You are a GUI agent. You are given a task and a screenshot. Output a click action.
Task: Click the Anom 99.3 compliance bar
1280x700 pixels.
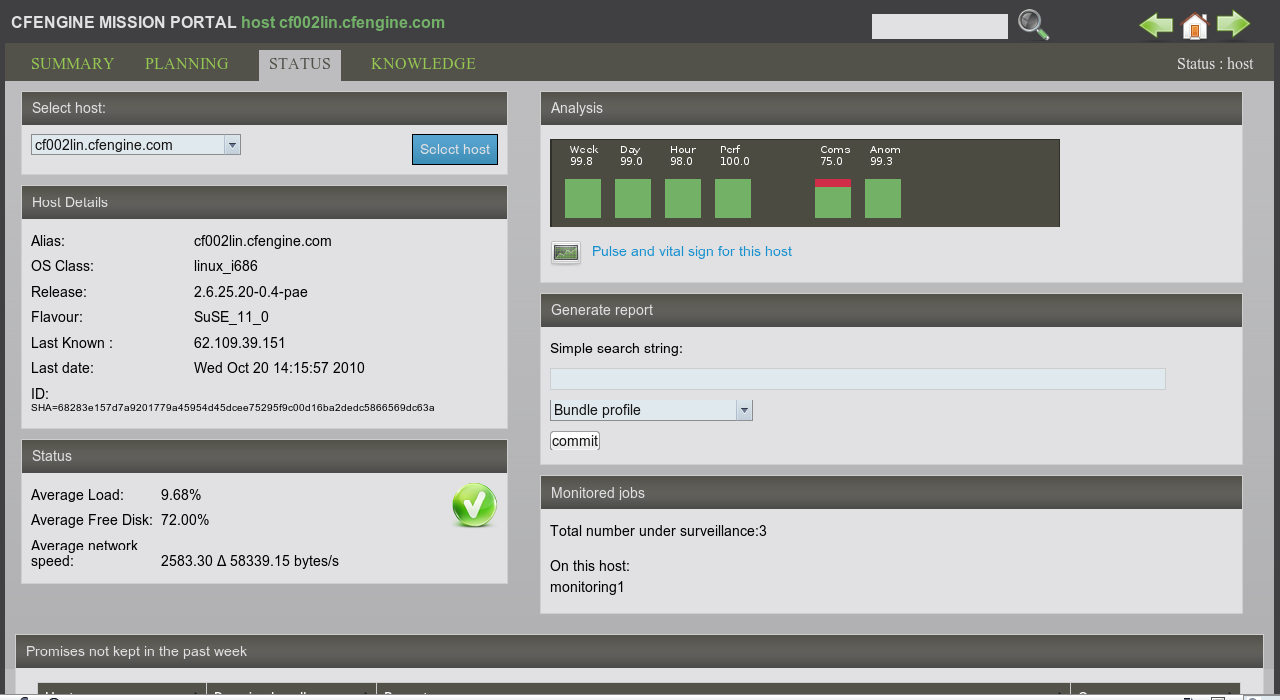click(x=883, y=198)
